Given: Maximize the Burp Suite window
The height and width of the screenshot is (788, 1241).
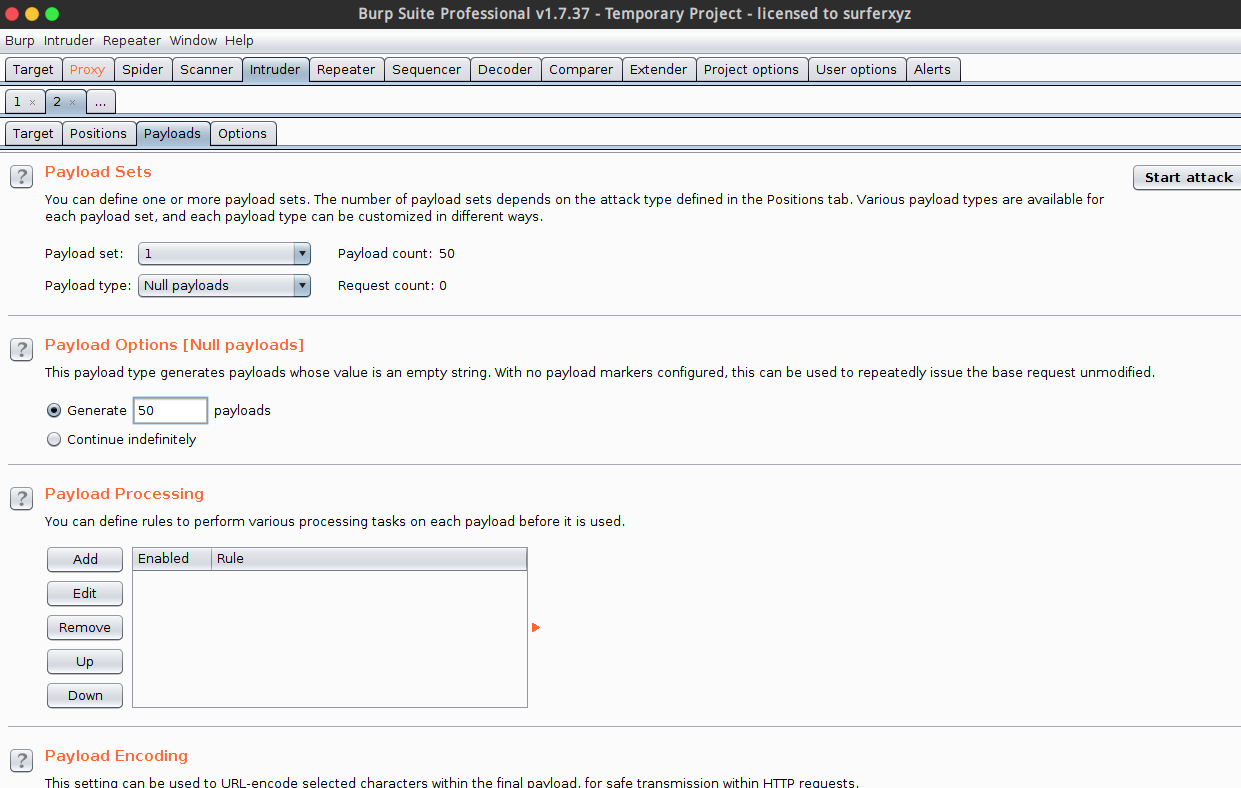Looking at the screenshot, I should [52, 14].
